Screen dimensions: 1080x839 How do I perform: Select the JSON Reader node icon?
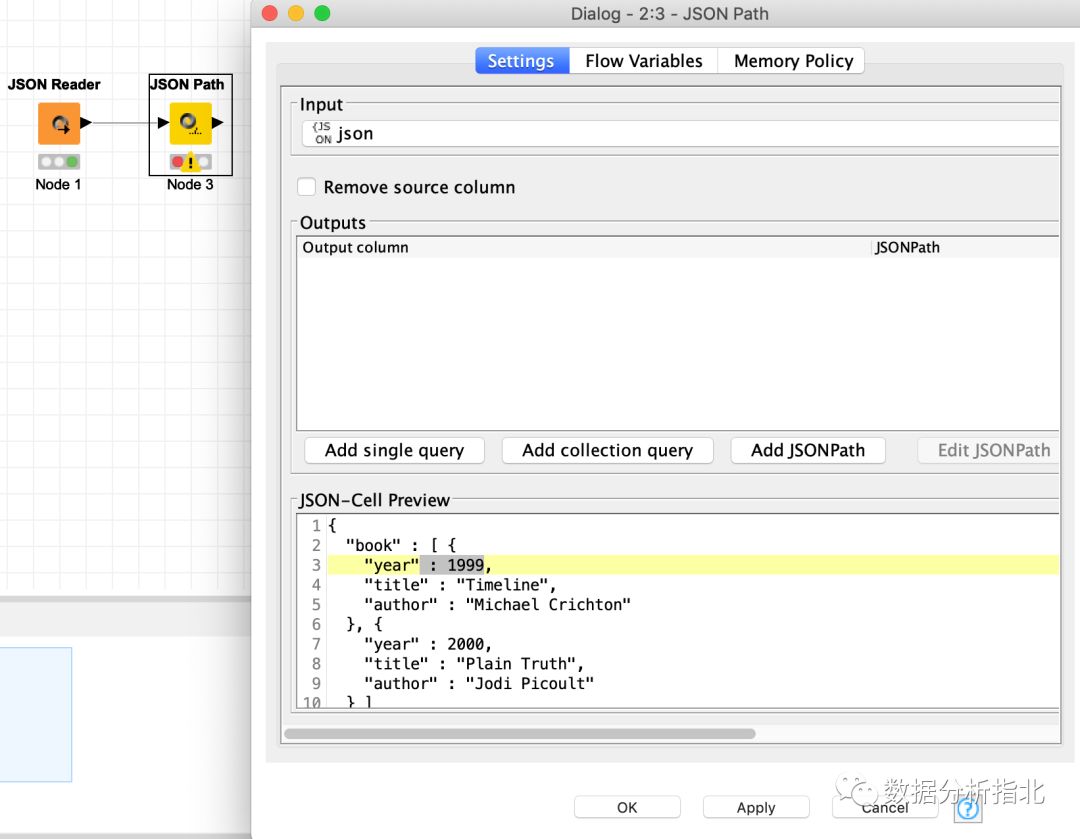pos(59,123)
